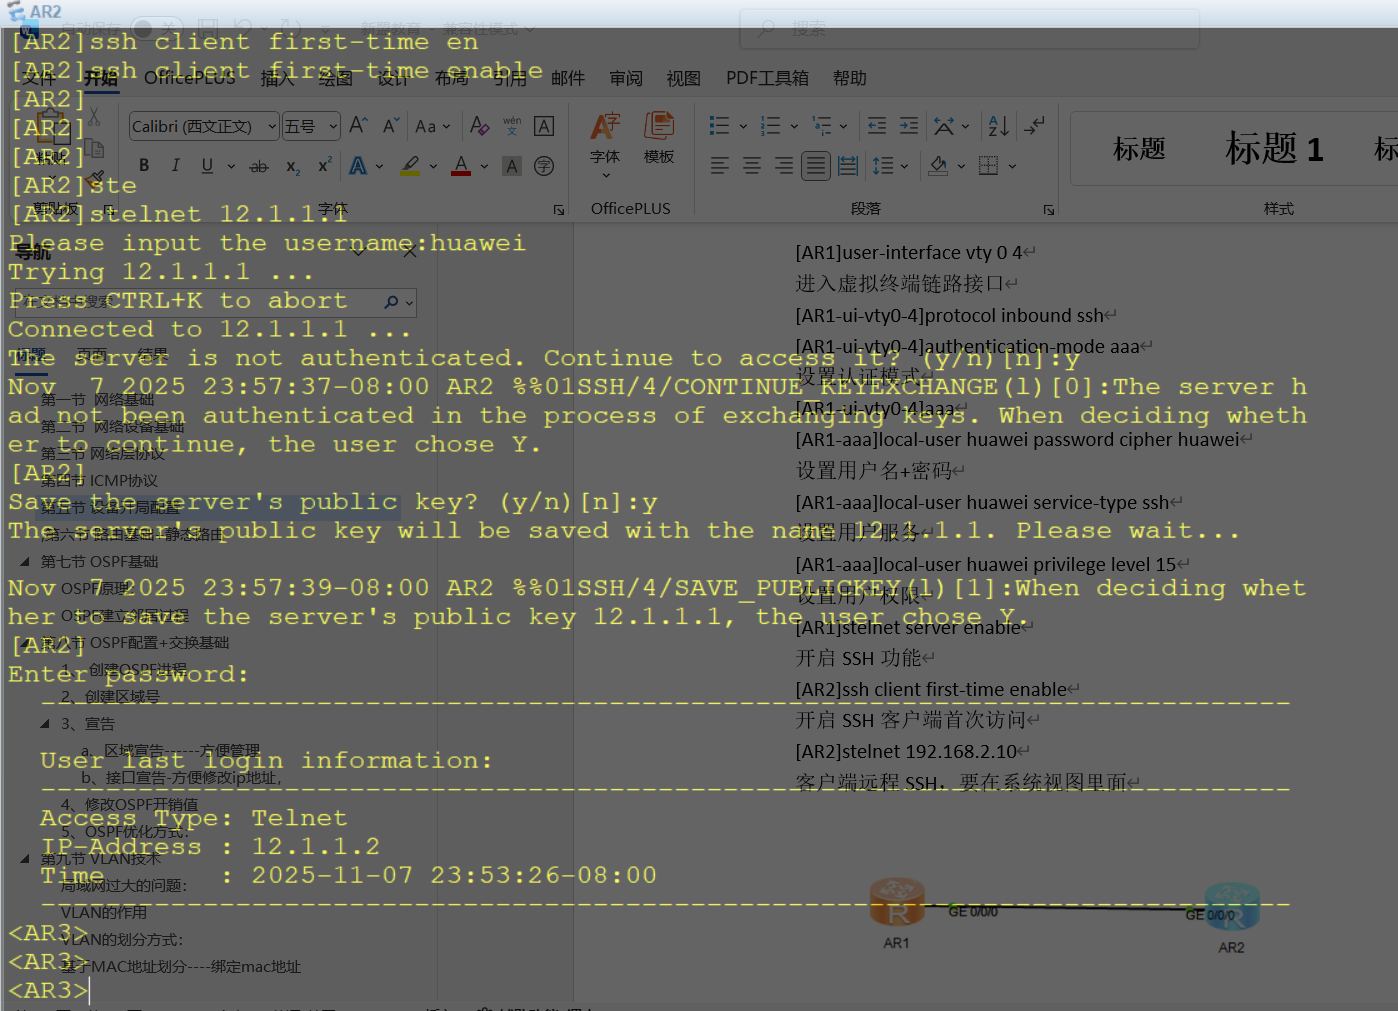Screen dimensions: 1398x1011
Task: Click the yellow text highlight color button
Action: pyautogui.click(x=410, y=166)
